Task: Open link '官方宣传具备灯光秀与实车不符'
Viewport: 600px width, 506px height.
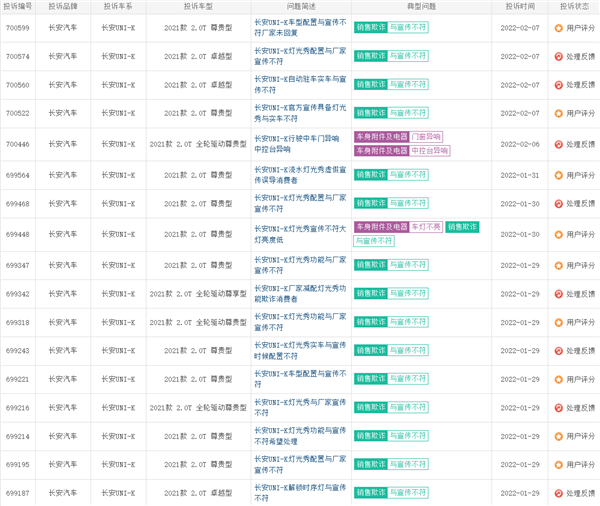Action: point(300,113)
